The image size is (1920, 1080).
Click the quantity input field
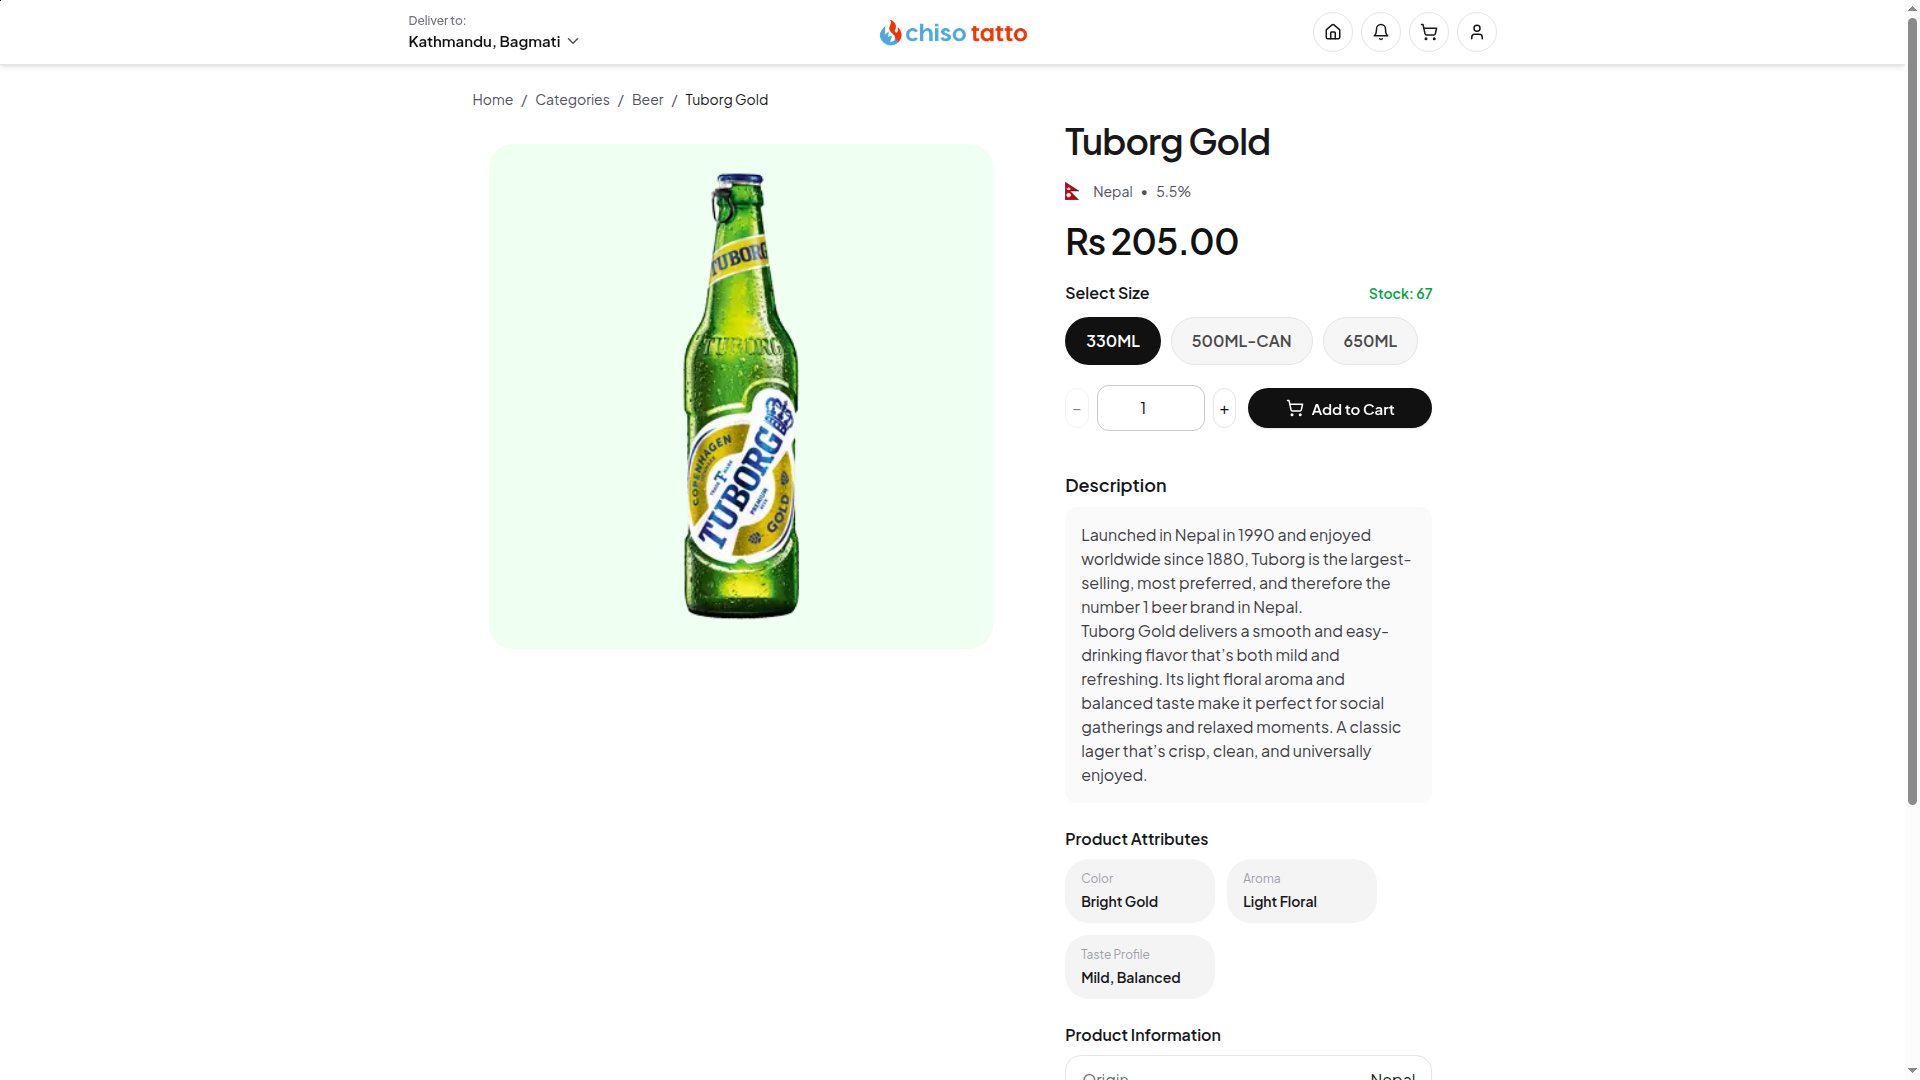[1150, 408]
